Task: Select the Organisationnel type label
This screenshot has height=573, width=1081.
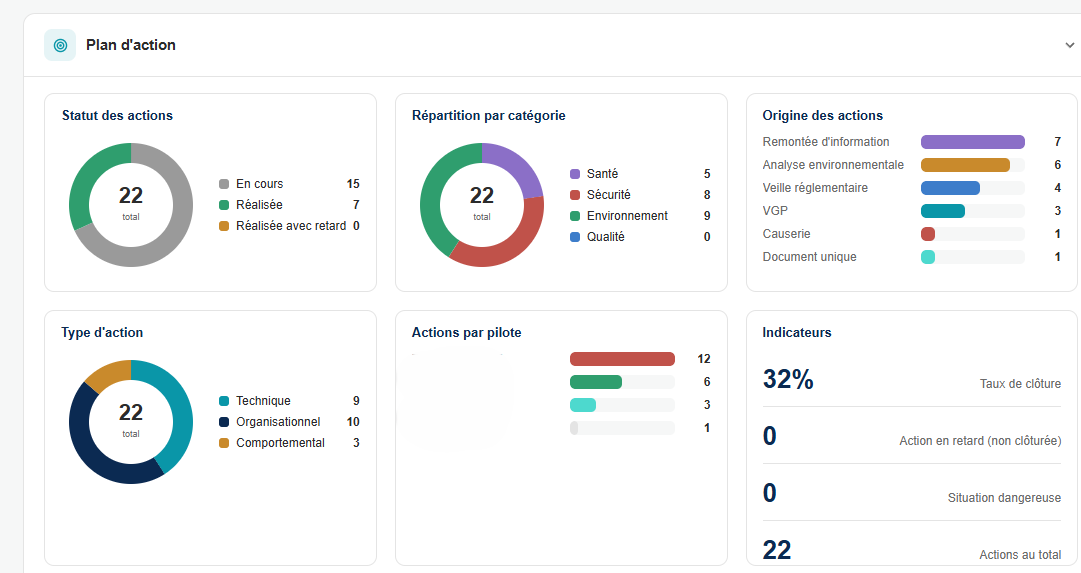Action: (x=278, y=422)
